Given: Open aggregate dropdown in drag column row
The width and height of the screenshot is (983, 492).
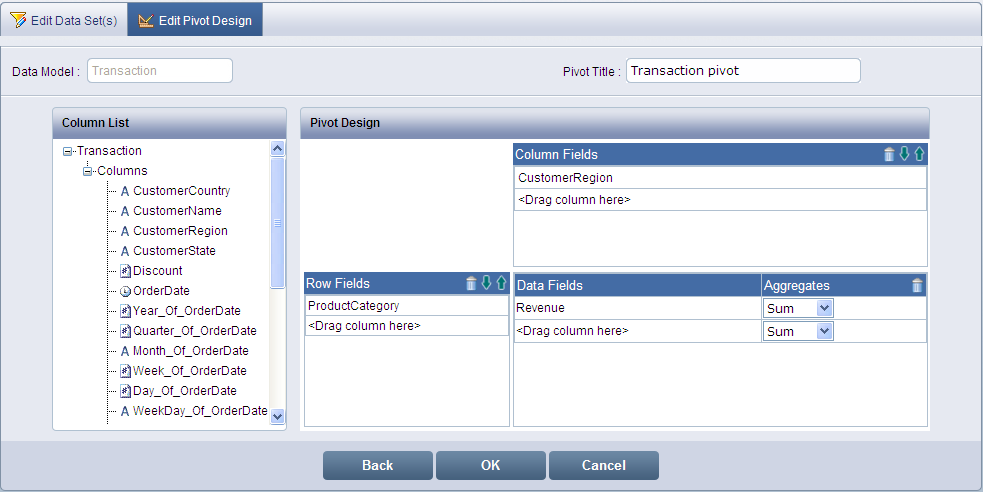Looking at the screenshot, I should (824, 331).
